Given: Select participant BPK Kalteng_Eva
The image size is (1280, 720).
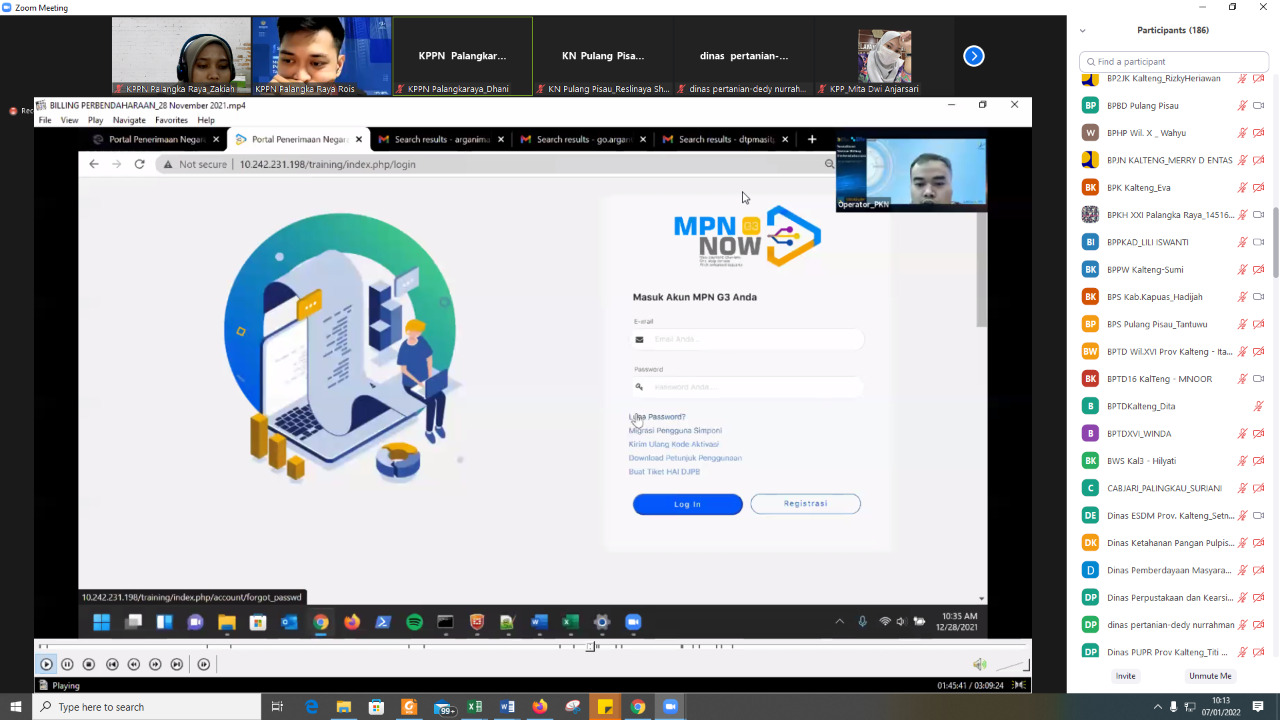Looking at the screenshot, I should tap(1174, 187).
